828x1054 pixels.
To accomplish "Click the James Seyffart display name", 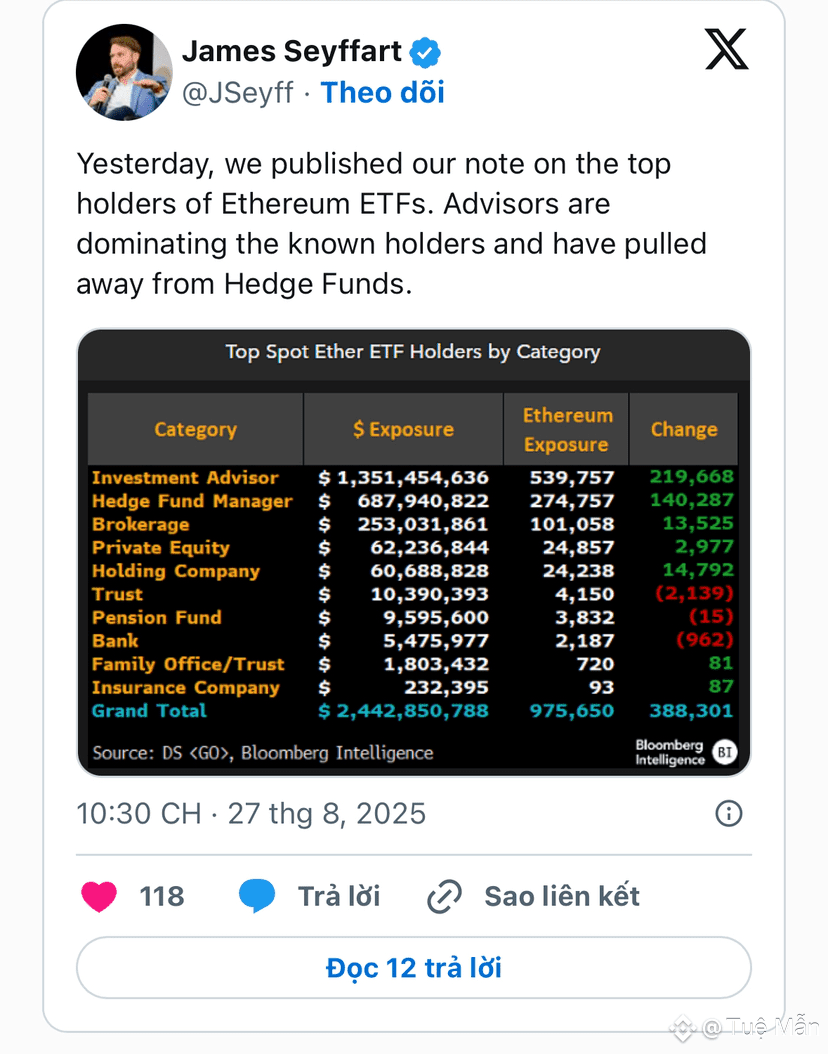I will (x=292, y=52).
